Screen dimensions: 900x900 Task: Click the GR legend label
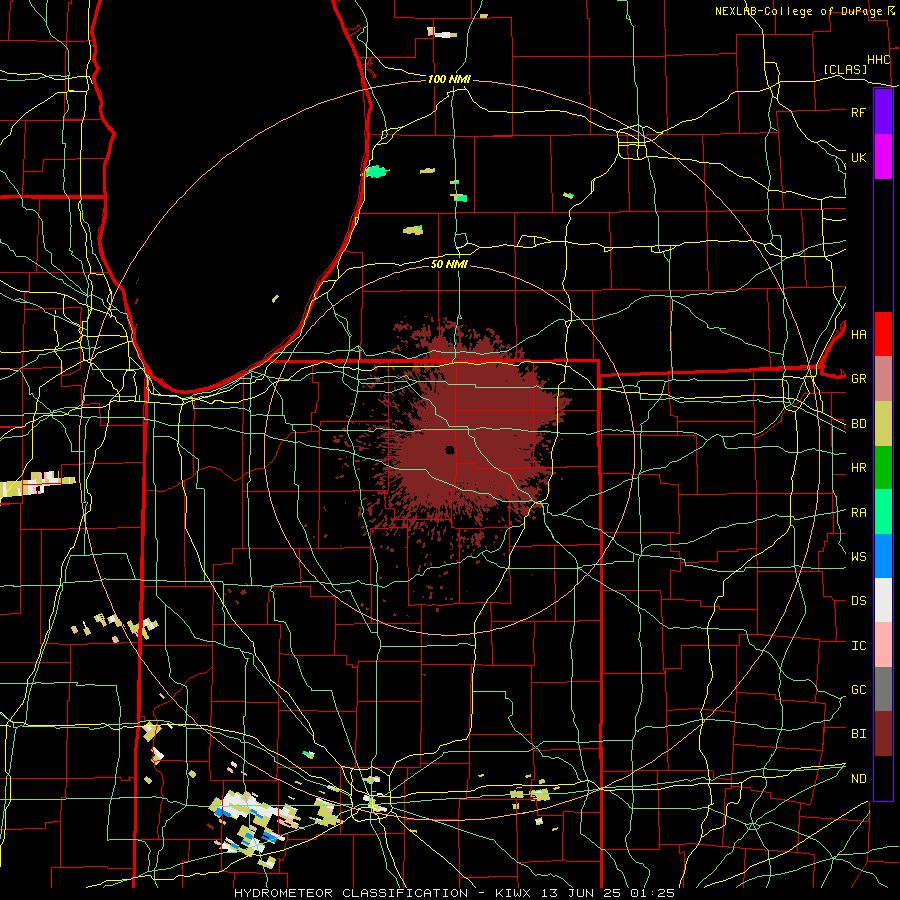[858, 379]
